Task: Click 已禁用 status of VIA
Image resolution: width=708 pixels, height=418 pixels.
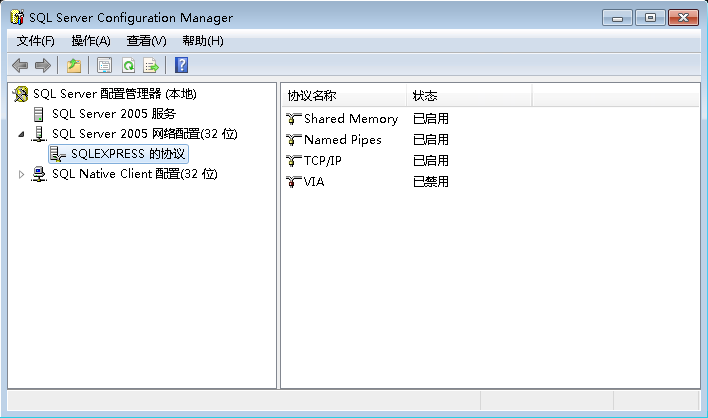Action: pos(431,182)
